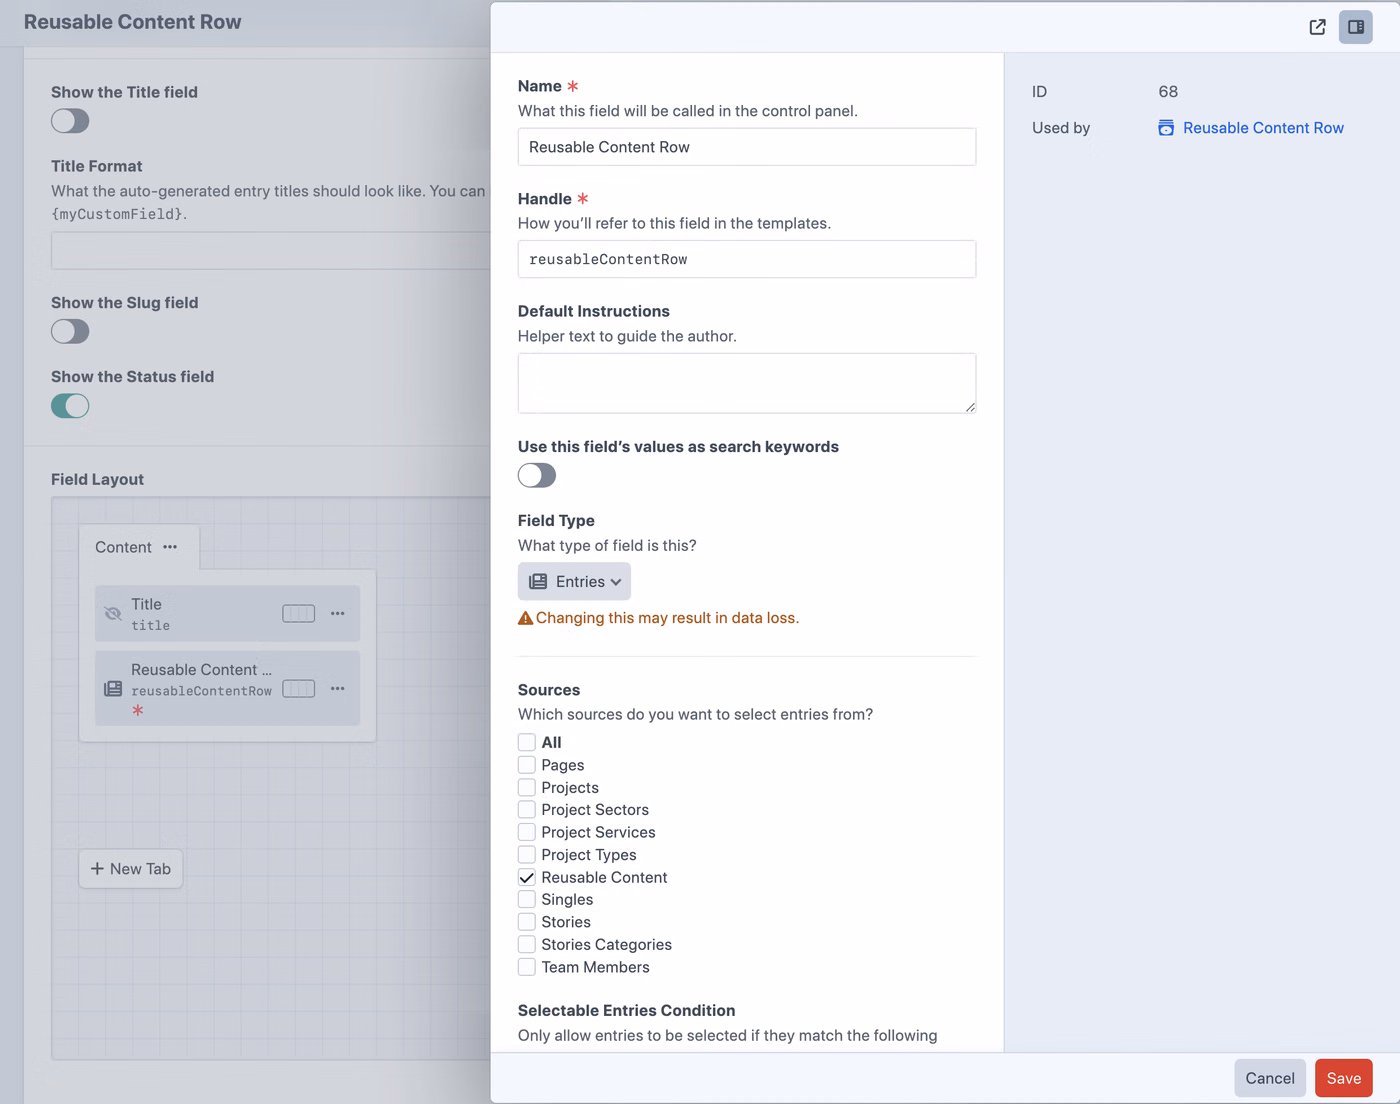This screenshot has height=1104, width=1400.
Task: Click the entry type icon beside Used by
Action: (1166, 128)
